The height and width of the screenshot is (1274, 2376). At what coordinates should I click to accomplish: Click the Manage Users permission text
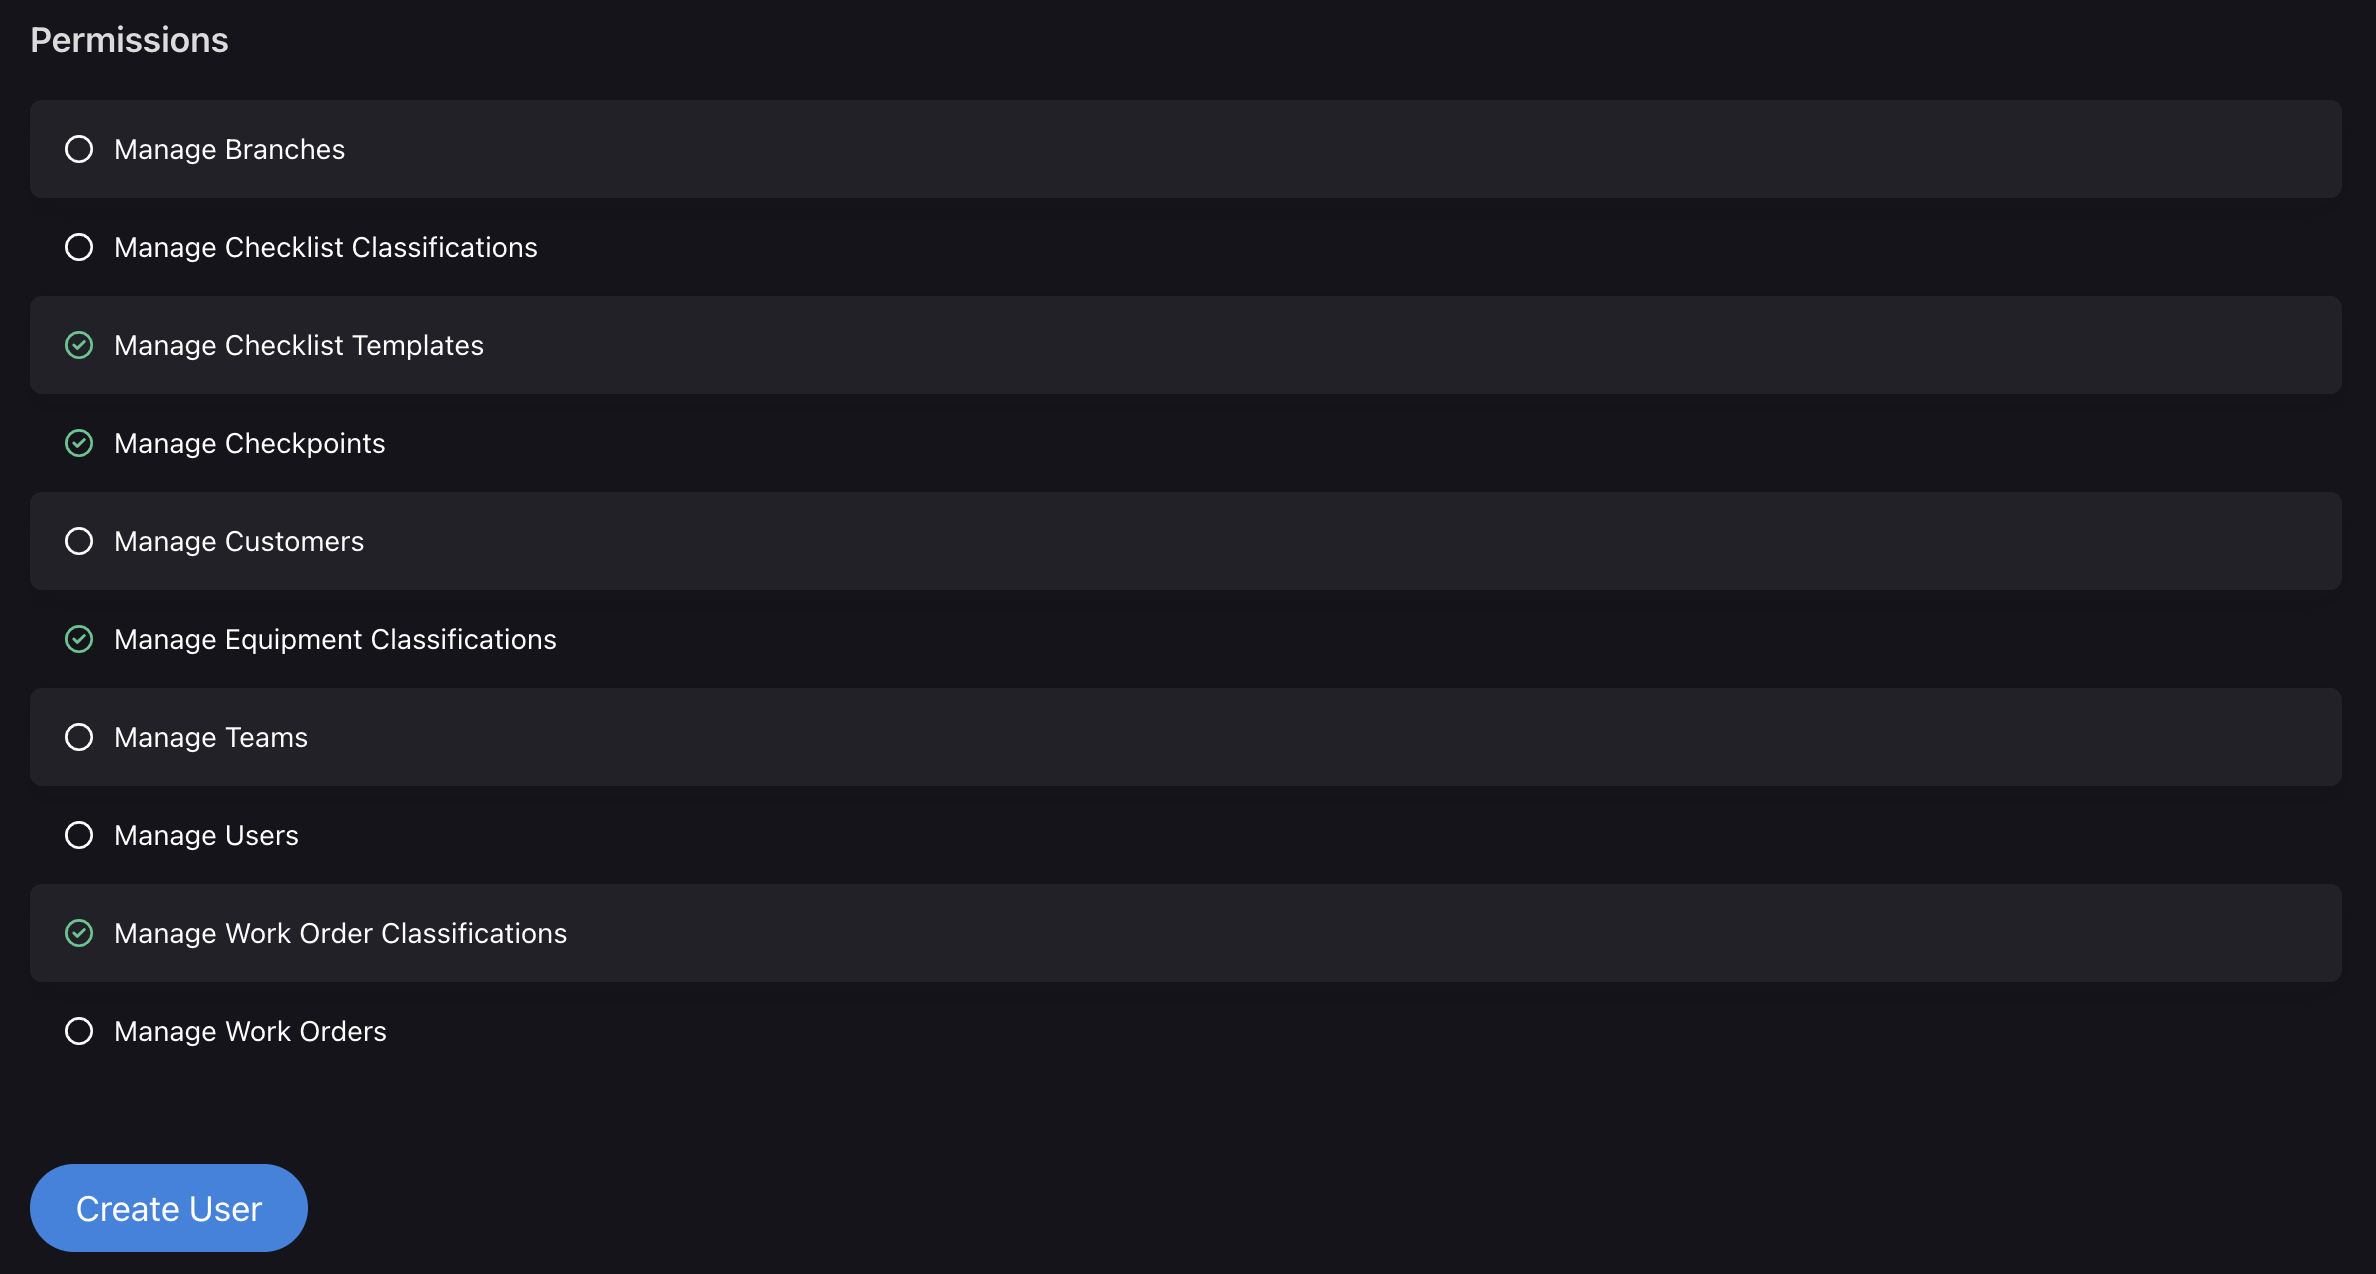(206, 835)
